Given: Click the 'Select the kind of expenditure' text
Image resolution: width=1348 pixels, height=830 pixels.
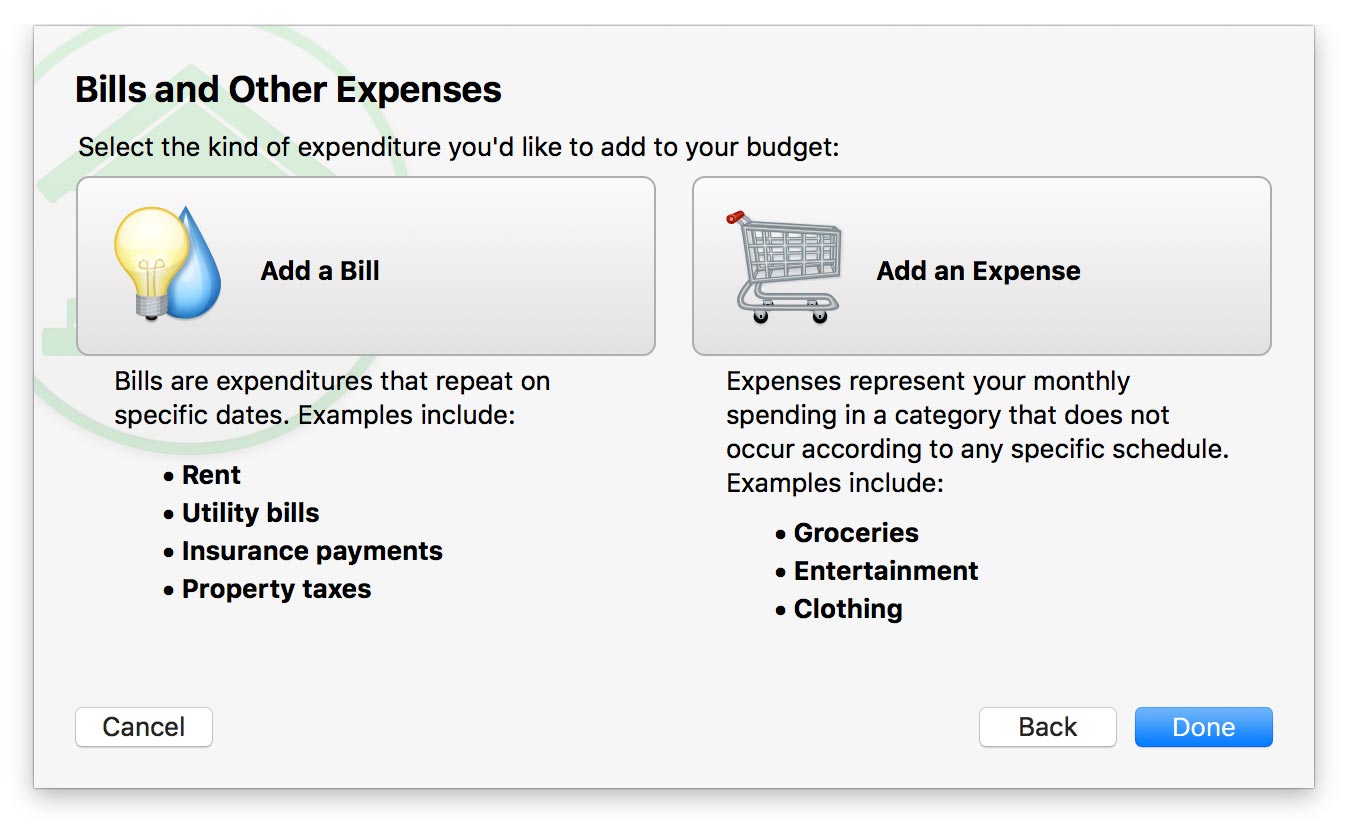Looking at the screenshot, I should 458,147.
